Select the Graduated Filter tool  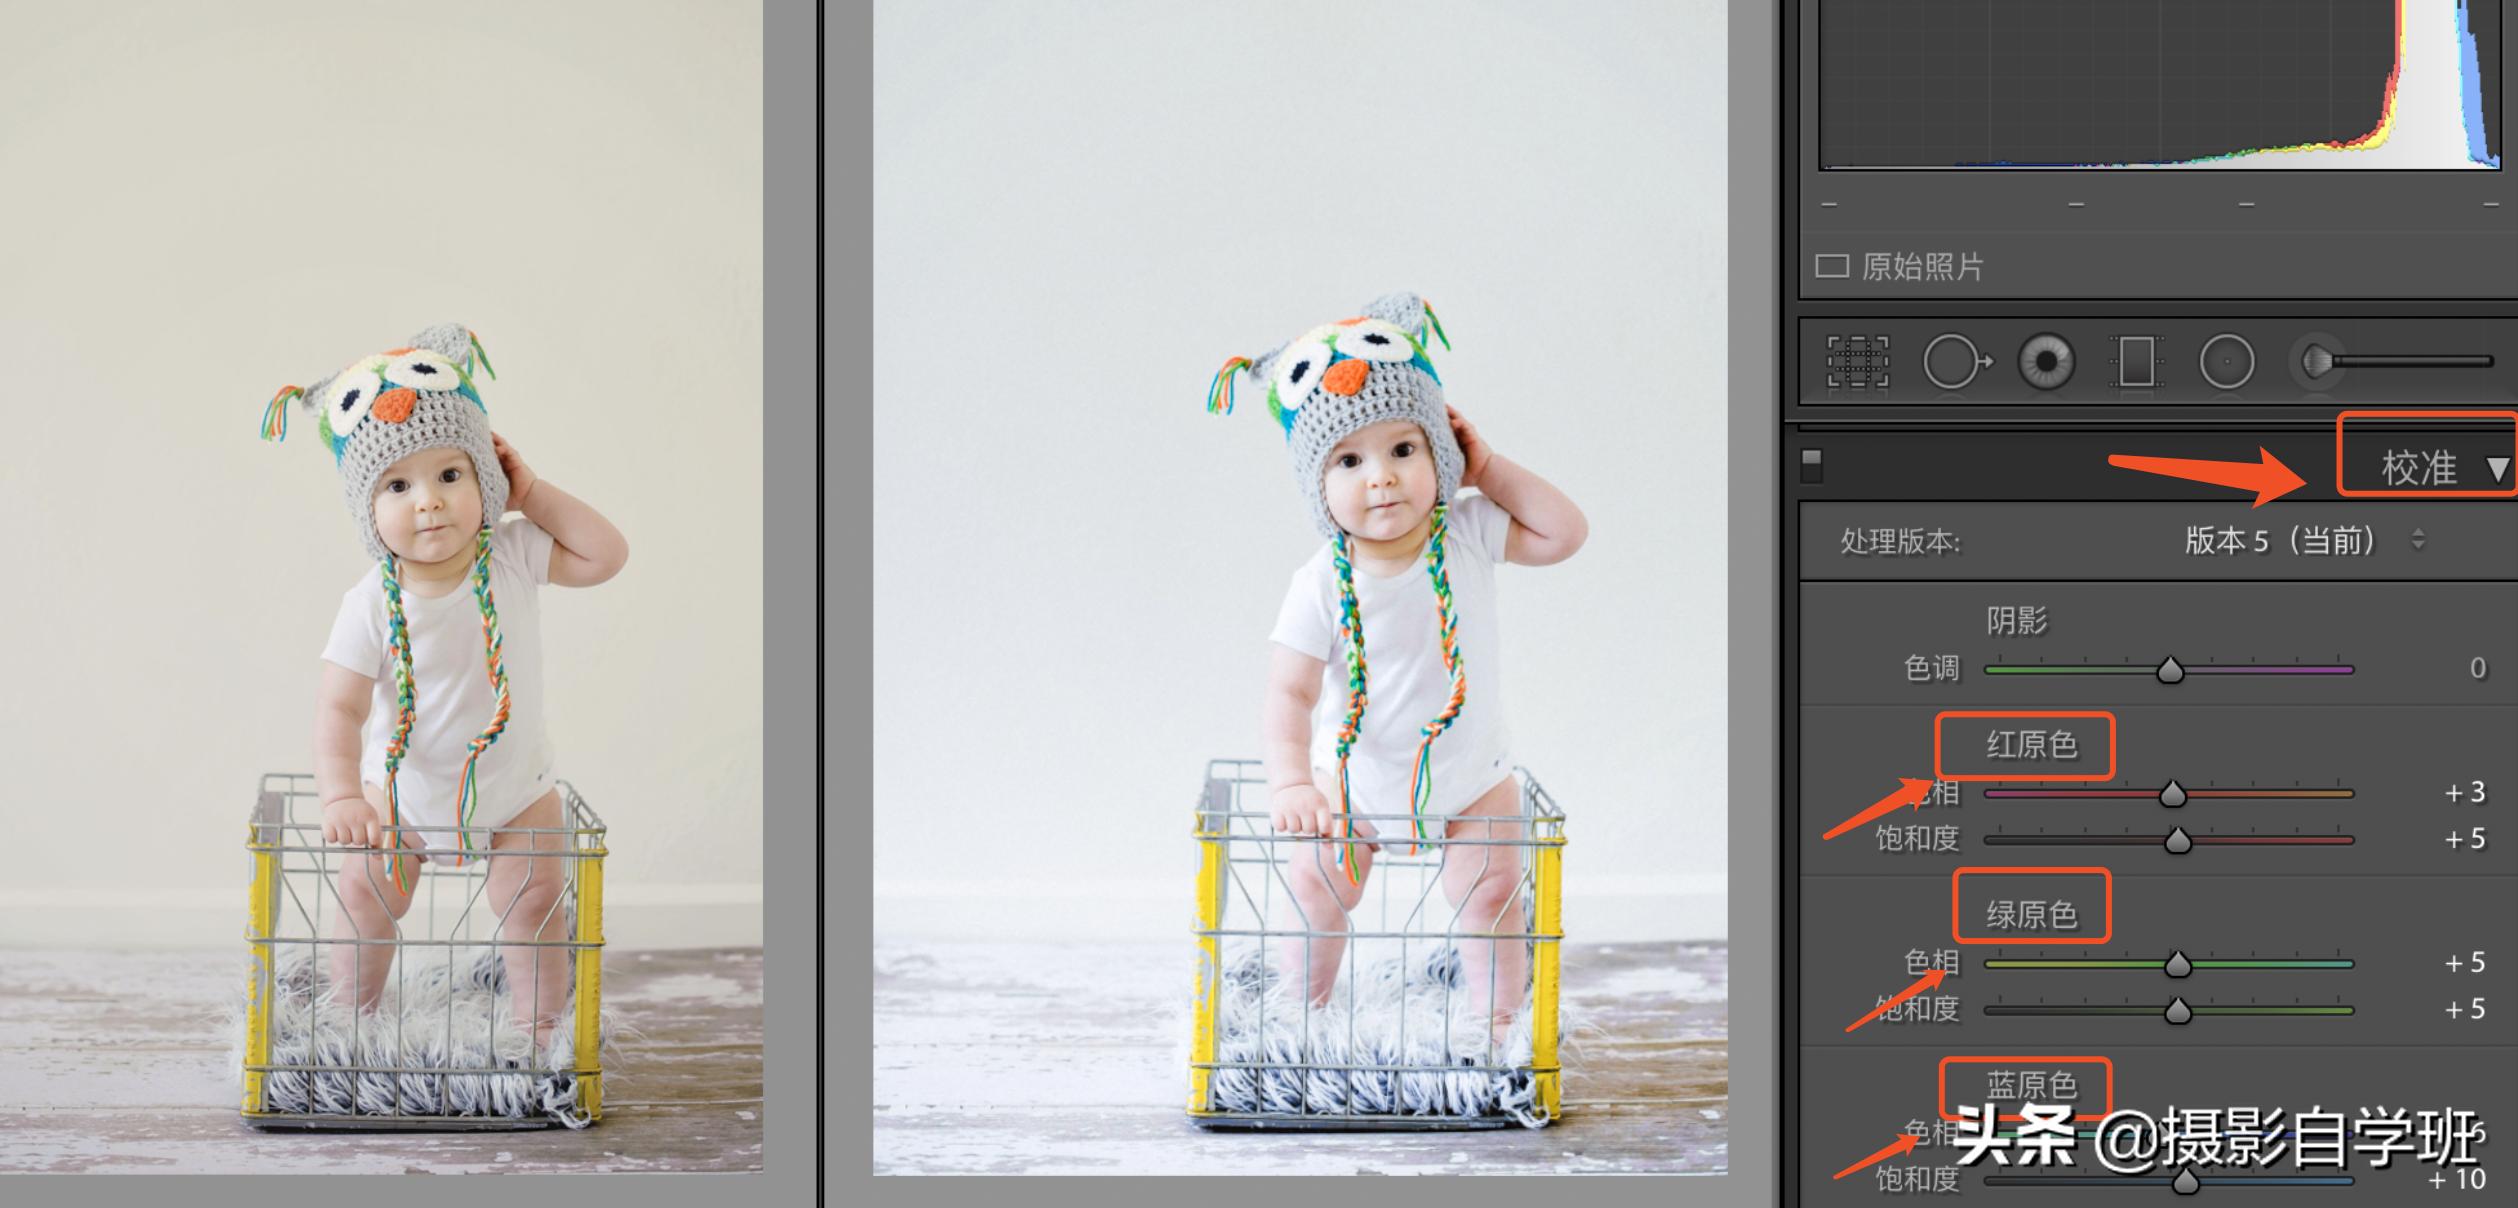point(2136,362)
